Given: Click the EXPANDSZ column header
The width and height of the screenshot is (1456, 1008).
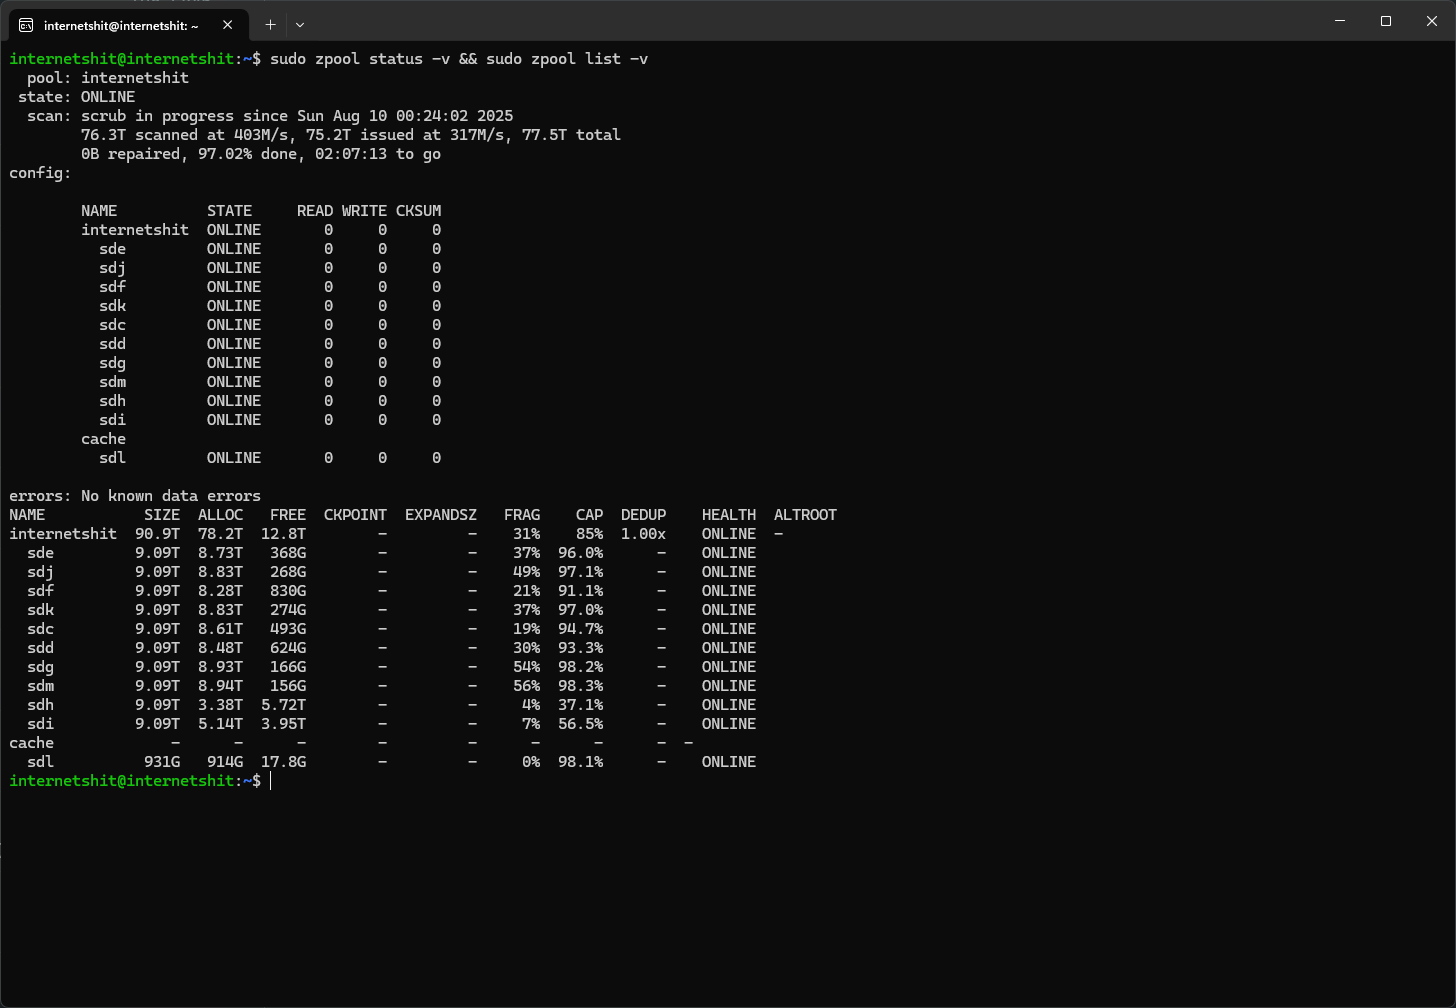Looking at the screenshot, I should (441, 515).
